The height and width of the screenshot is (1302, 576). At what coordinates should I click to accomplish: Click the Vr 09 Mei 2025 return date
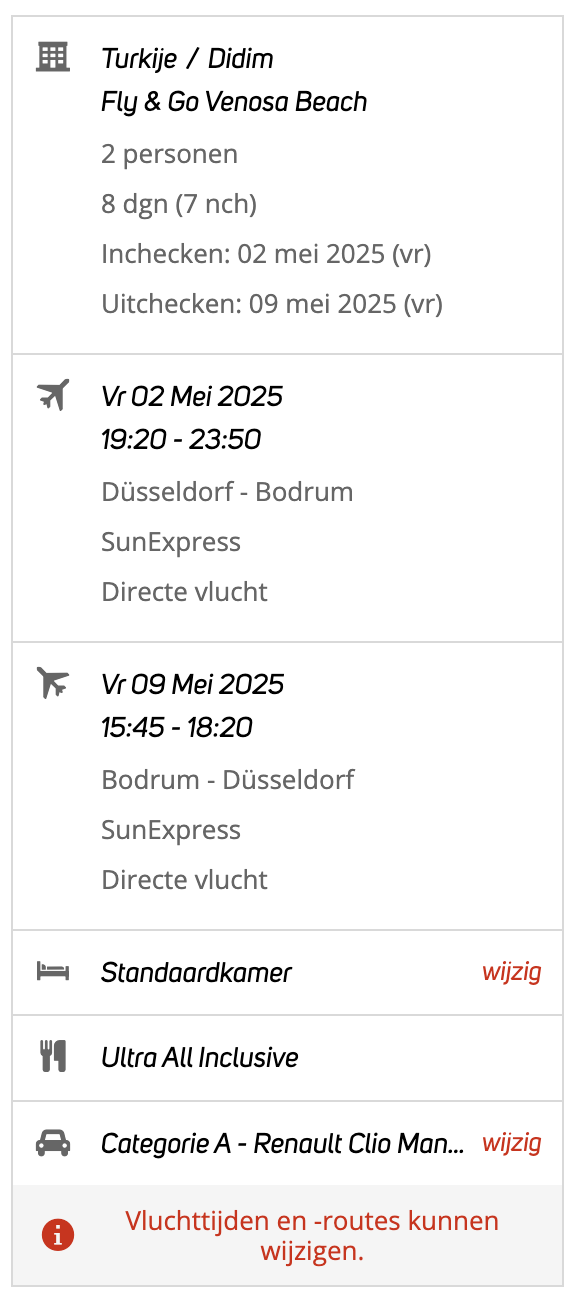[193, 684]
